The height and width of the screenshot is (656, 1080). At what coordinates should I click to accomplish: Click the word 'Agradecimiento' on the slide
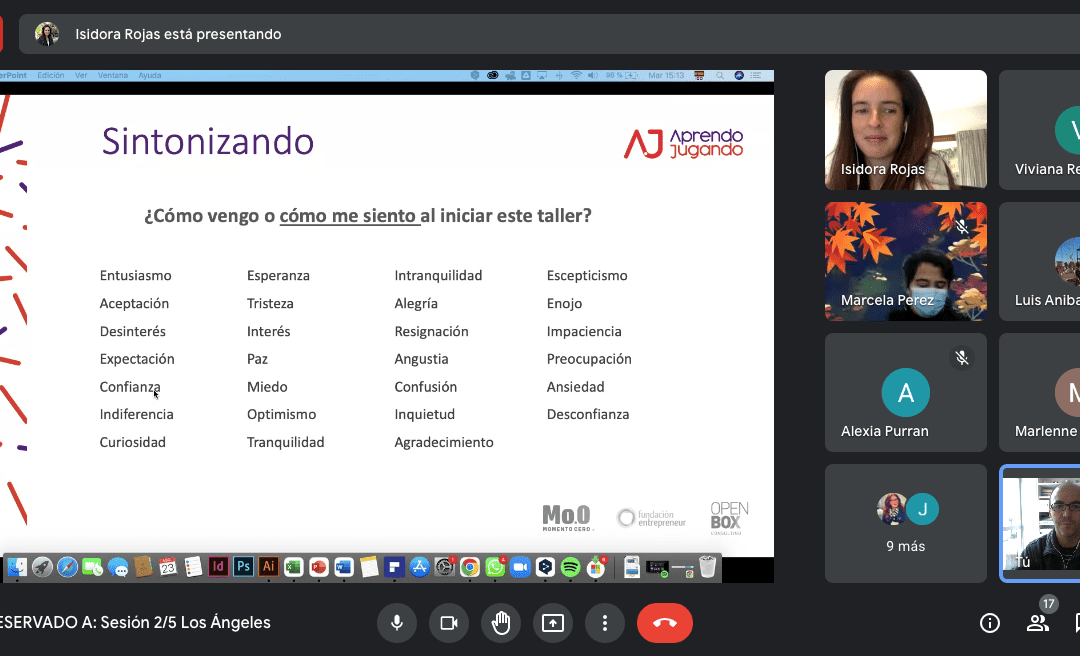(444, 442)
